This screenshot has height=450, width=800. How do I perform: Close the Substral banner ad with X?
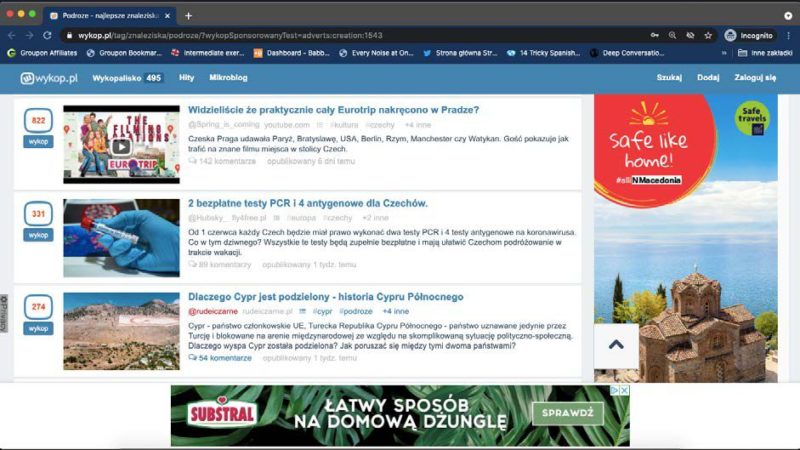pos(624,390)
